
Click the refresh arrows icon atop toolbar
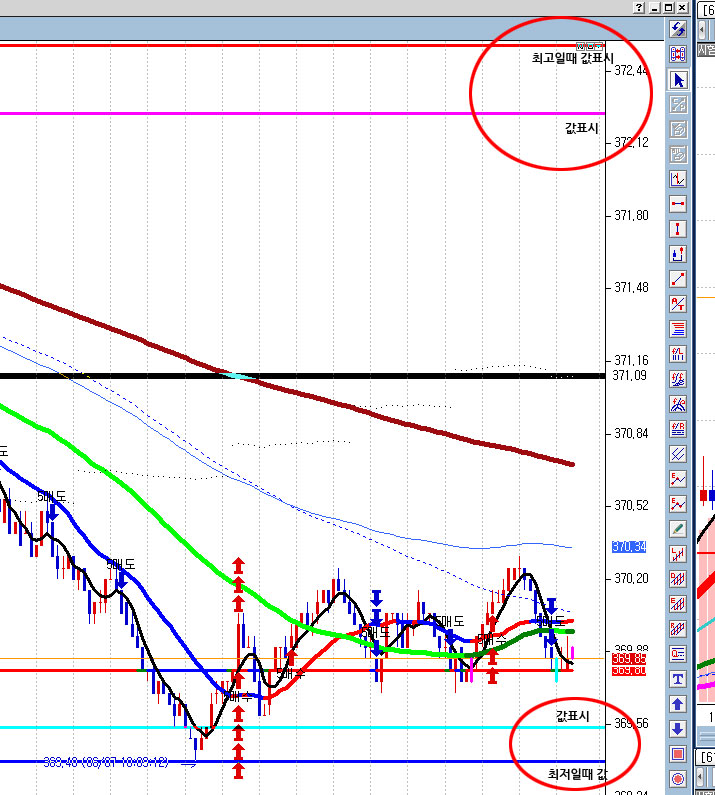[x=678, y=29]
